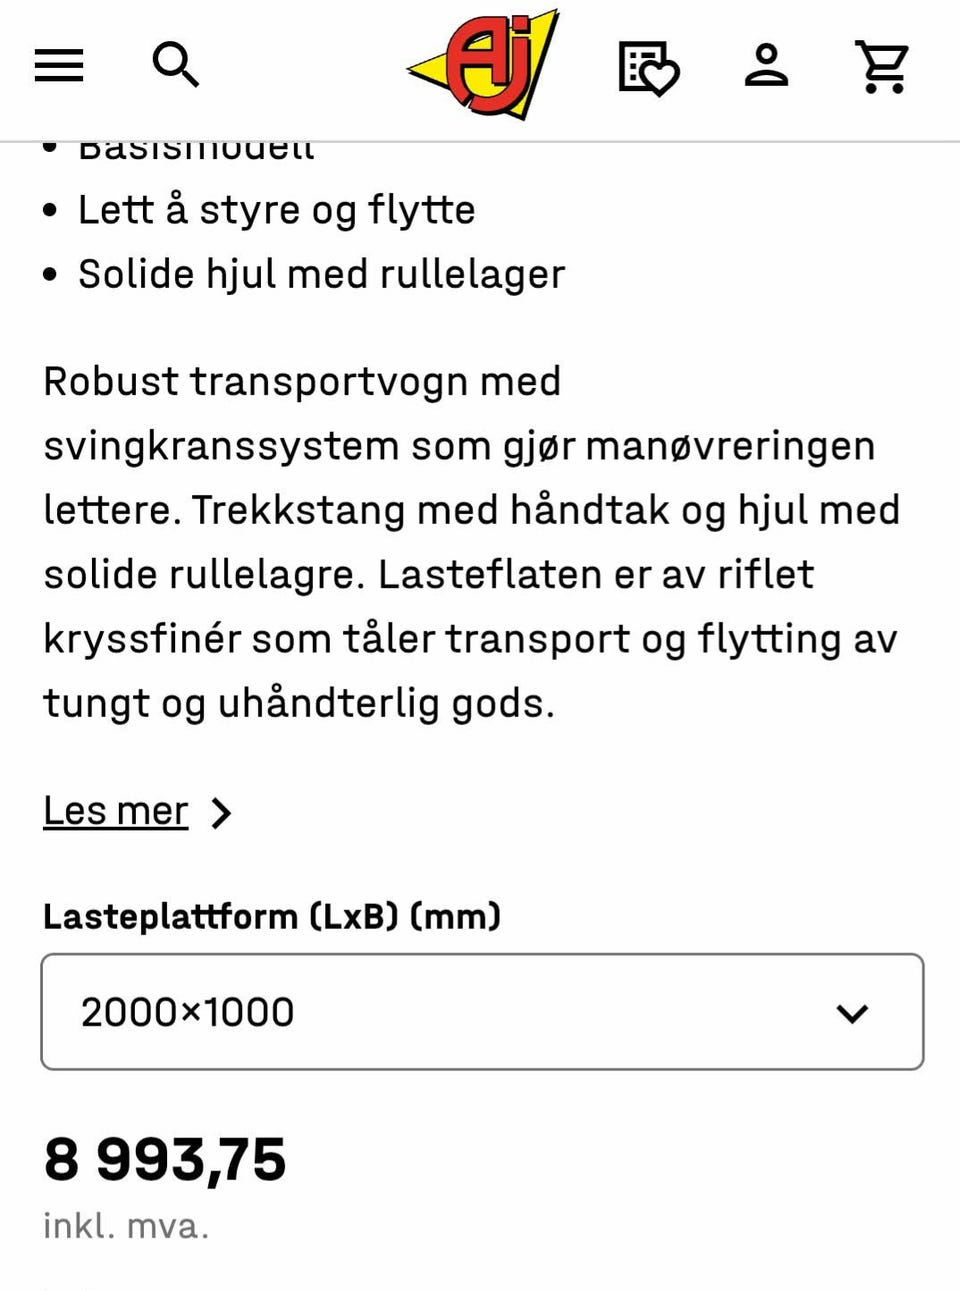
Task: Click the inkl. mva. text
Action: point(126,1225)
